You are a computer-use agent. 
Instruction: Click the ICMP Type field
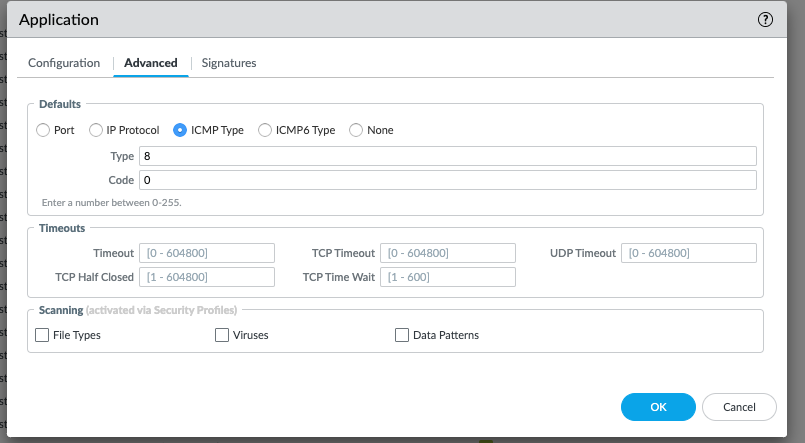click(447, 156)
